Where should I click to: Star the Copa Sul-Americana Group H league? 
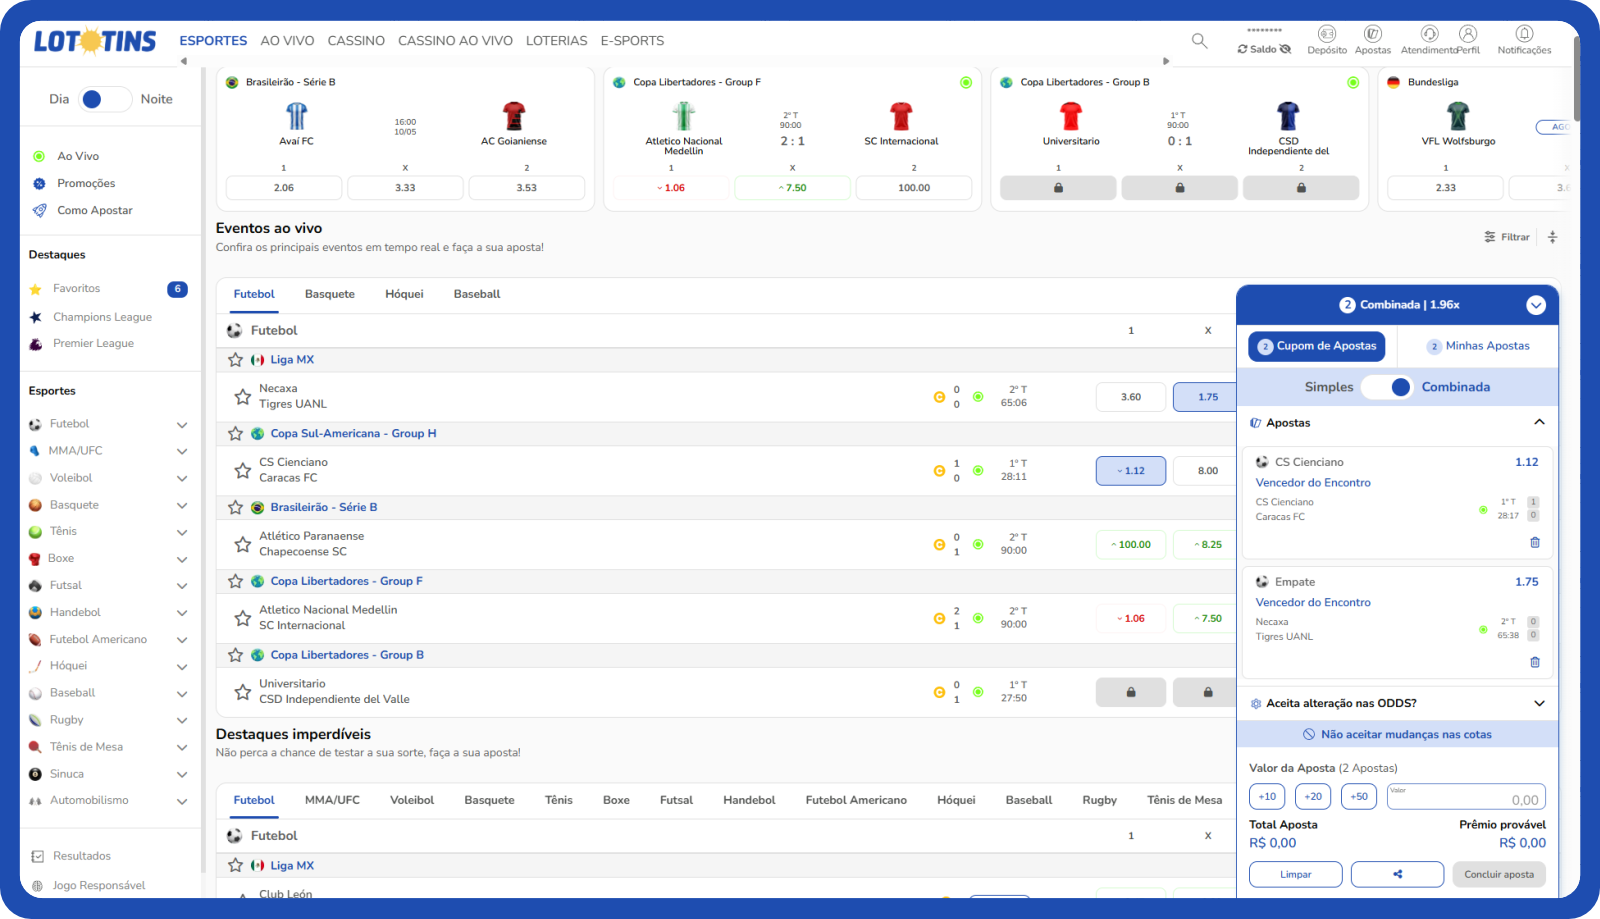(235, 434)
